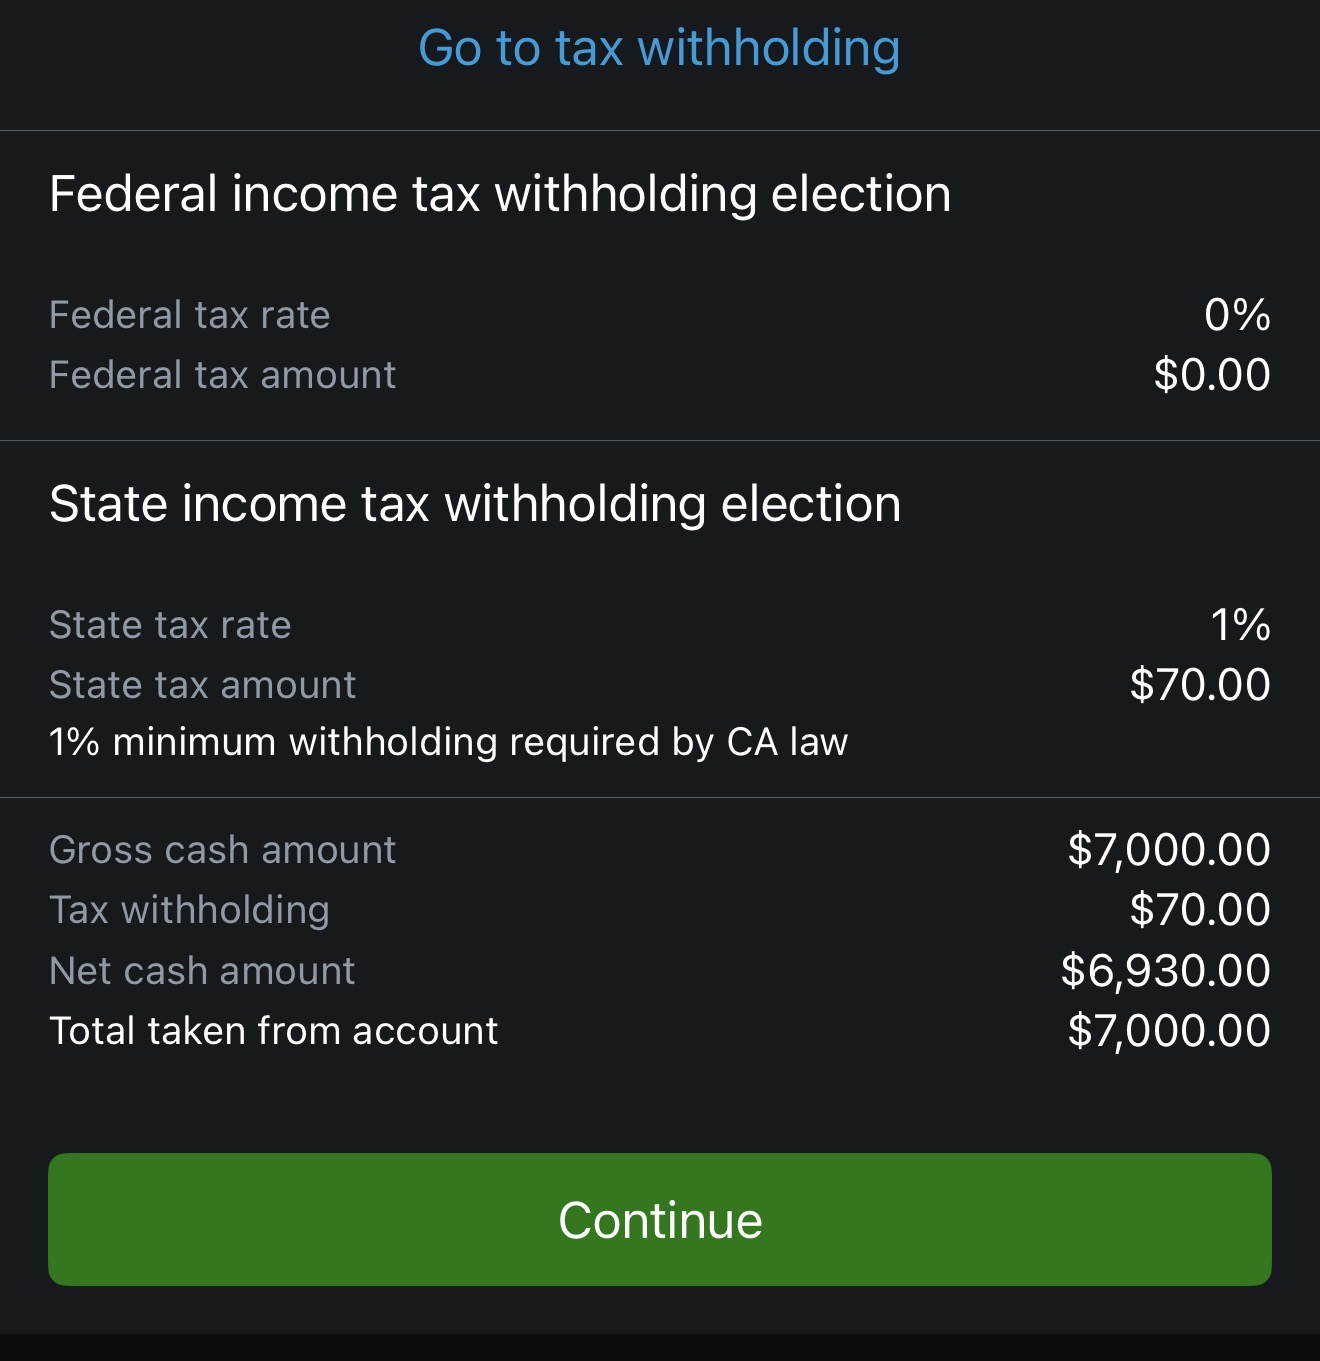The height and width of the screenshot is (1361, 1320).
Task: Select the State tax amount label
Action: [202, 685]
